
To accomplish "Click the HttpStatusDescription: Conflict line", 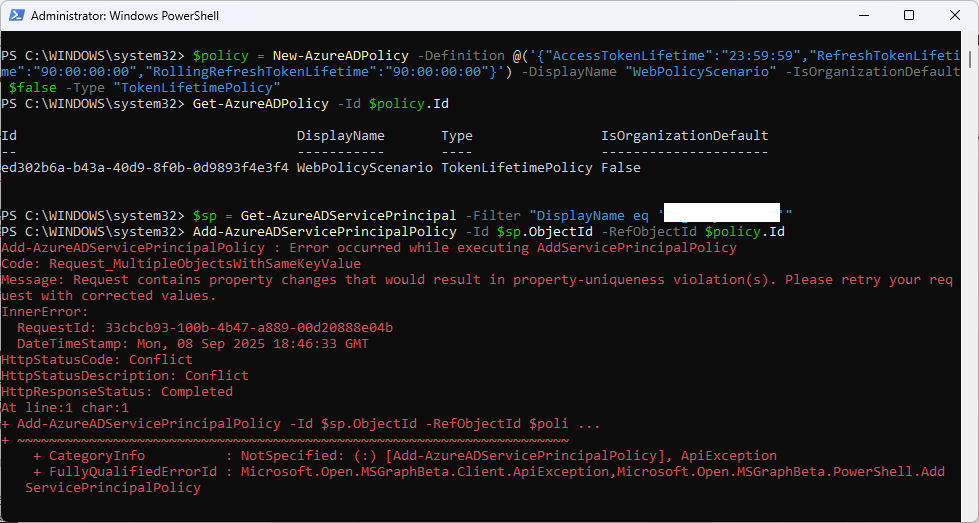I will (x=125, y=376).
